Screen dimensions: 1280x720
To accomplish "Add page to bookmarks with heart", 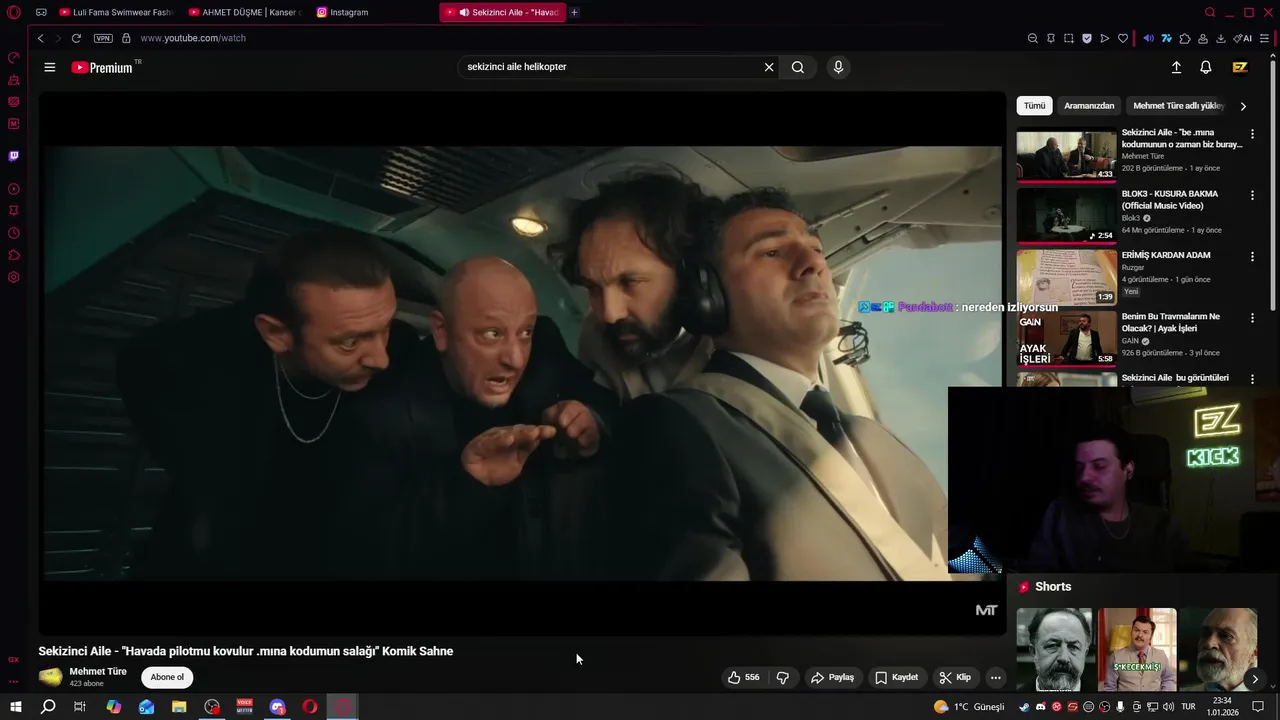I will coord(1123,38).
